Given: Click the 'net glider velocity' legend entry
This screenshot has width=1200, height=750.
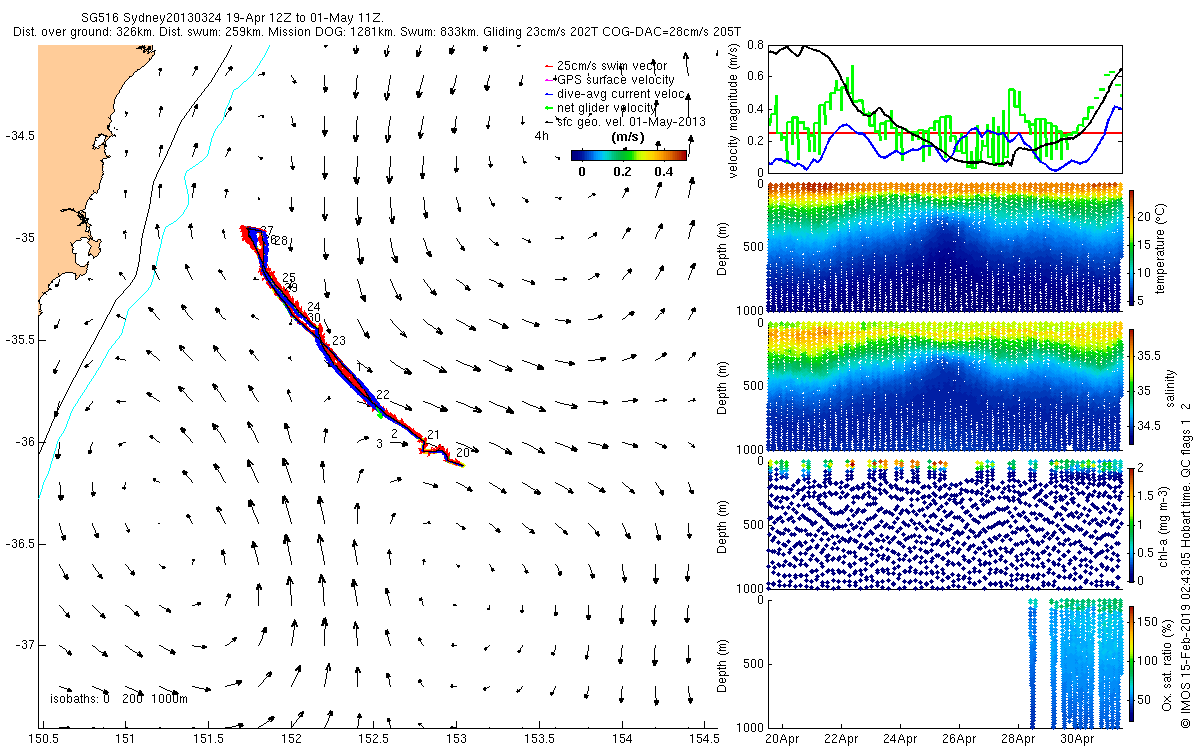Looking at the screenshot, I should click(599, 108).
